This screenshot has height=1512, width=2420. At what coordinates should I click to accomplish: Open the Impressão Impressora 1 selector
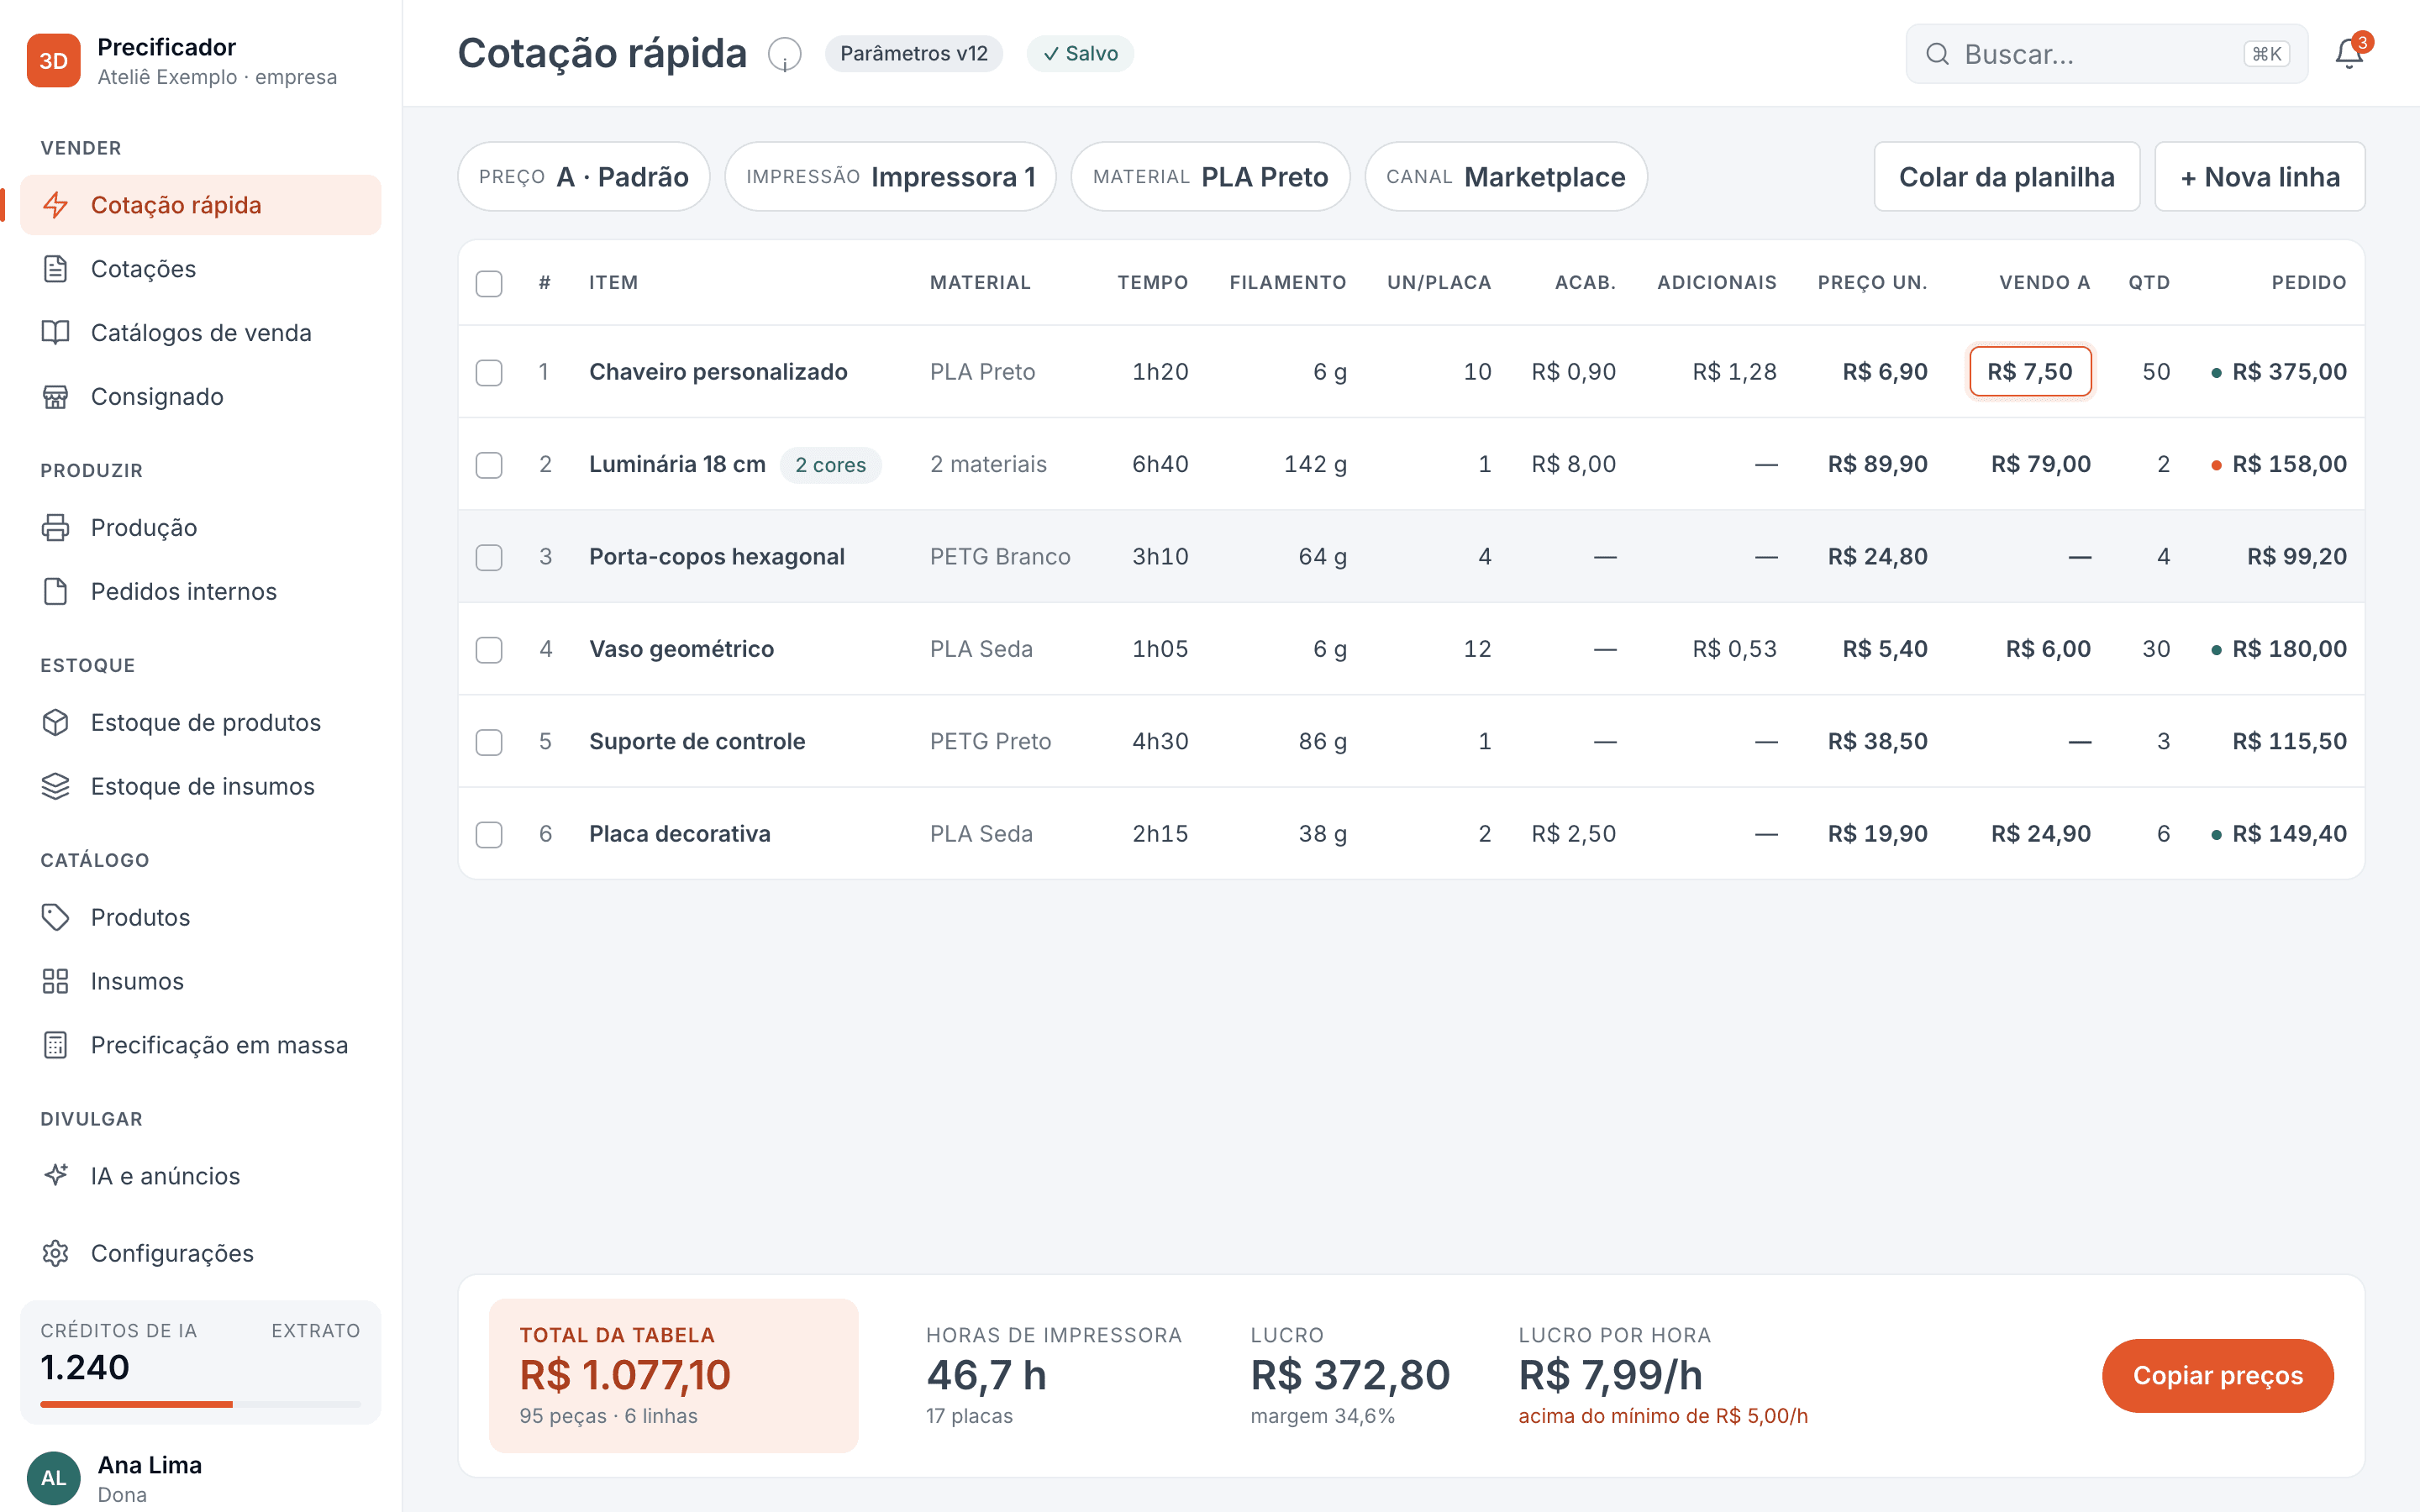tap(890, 177)
